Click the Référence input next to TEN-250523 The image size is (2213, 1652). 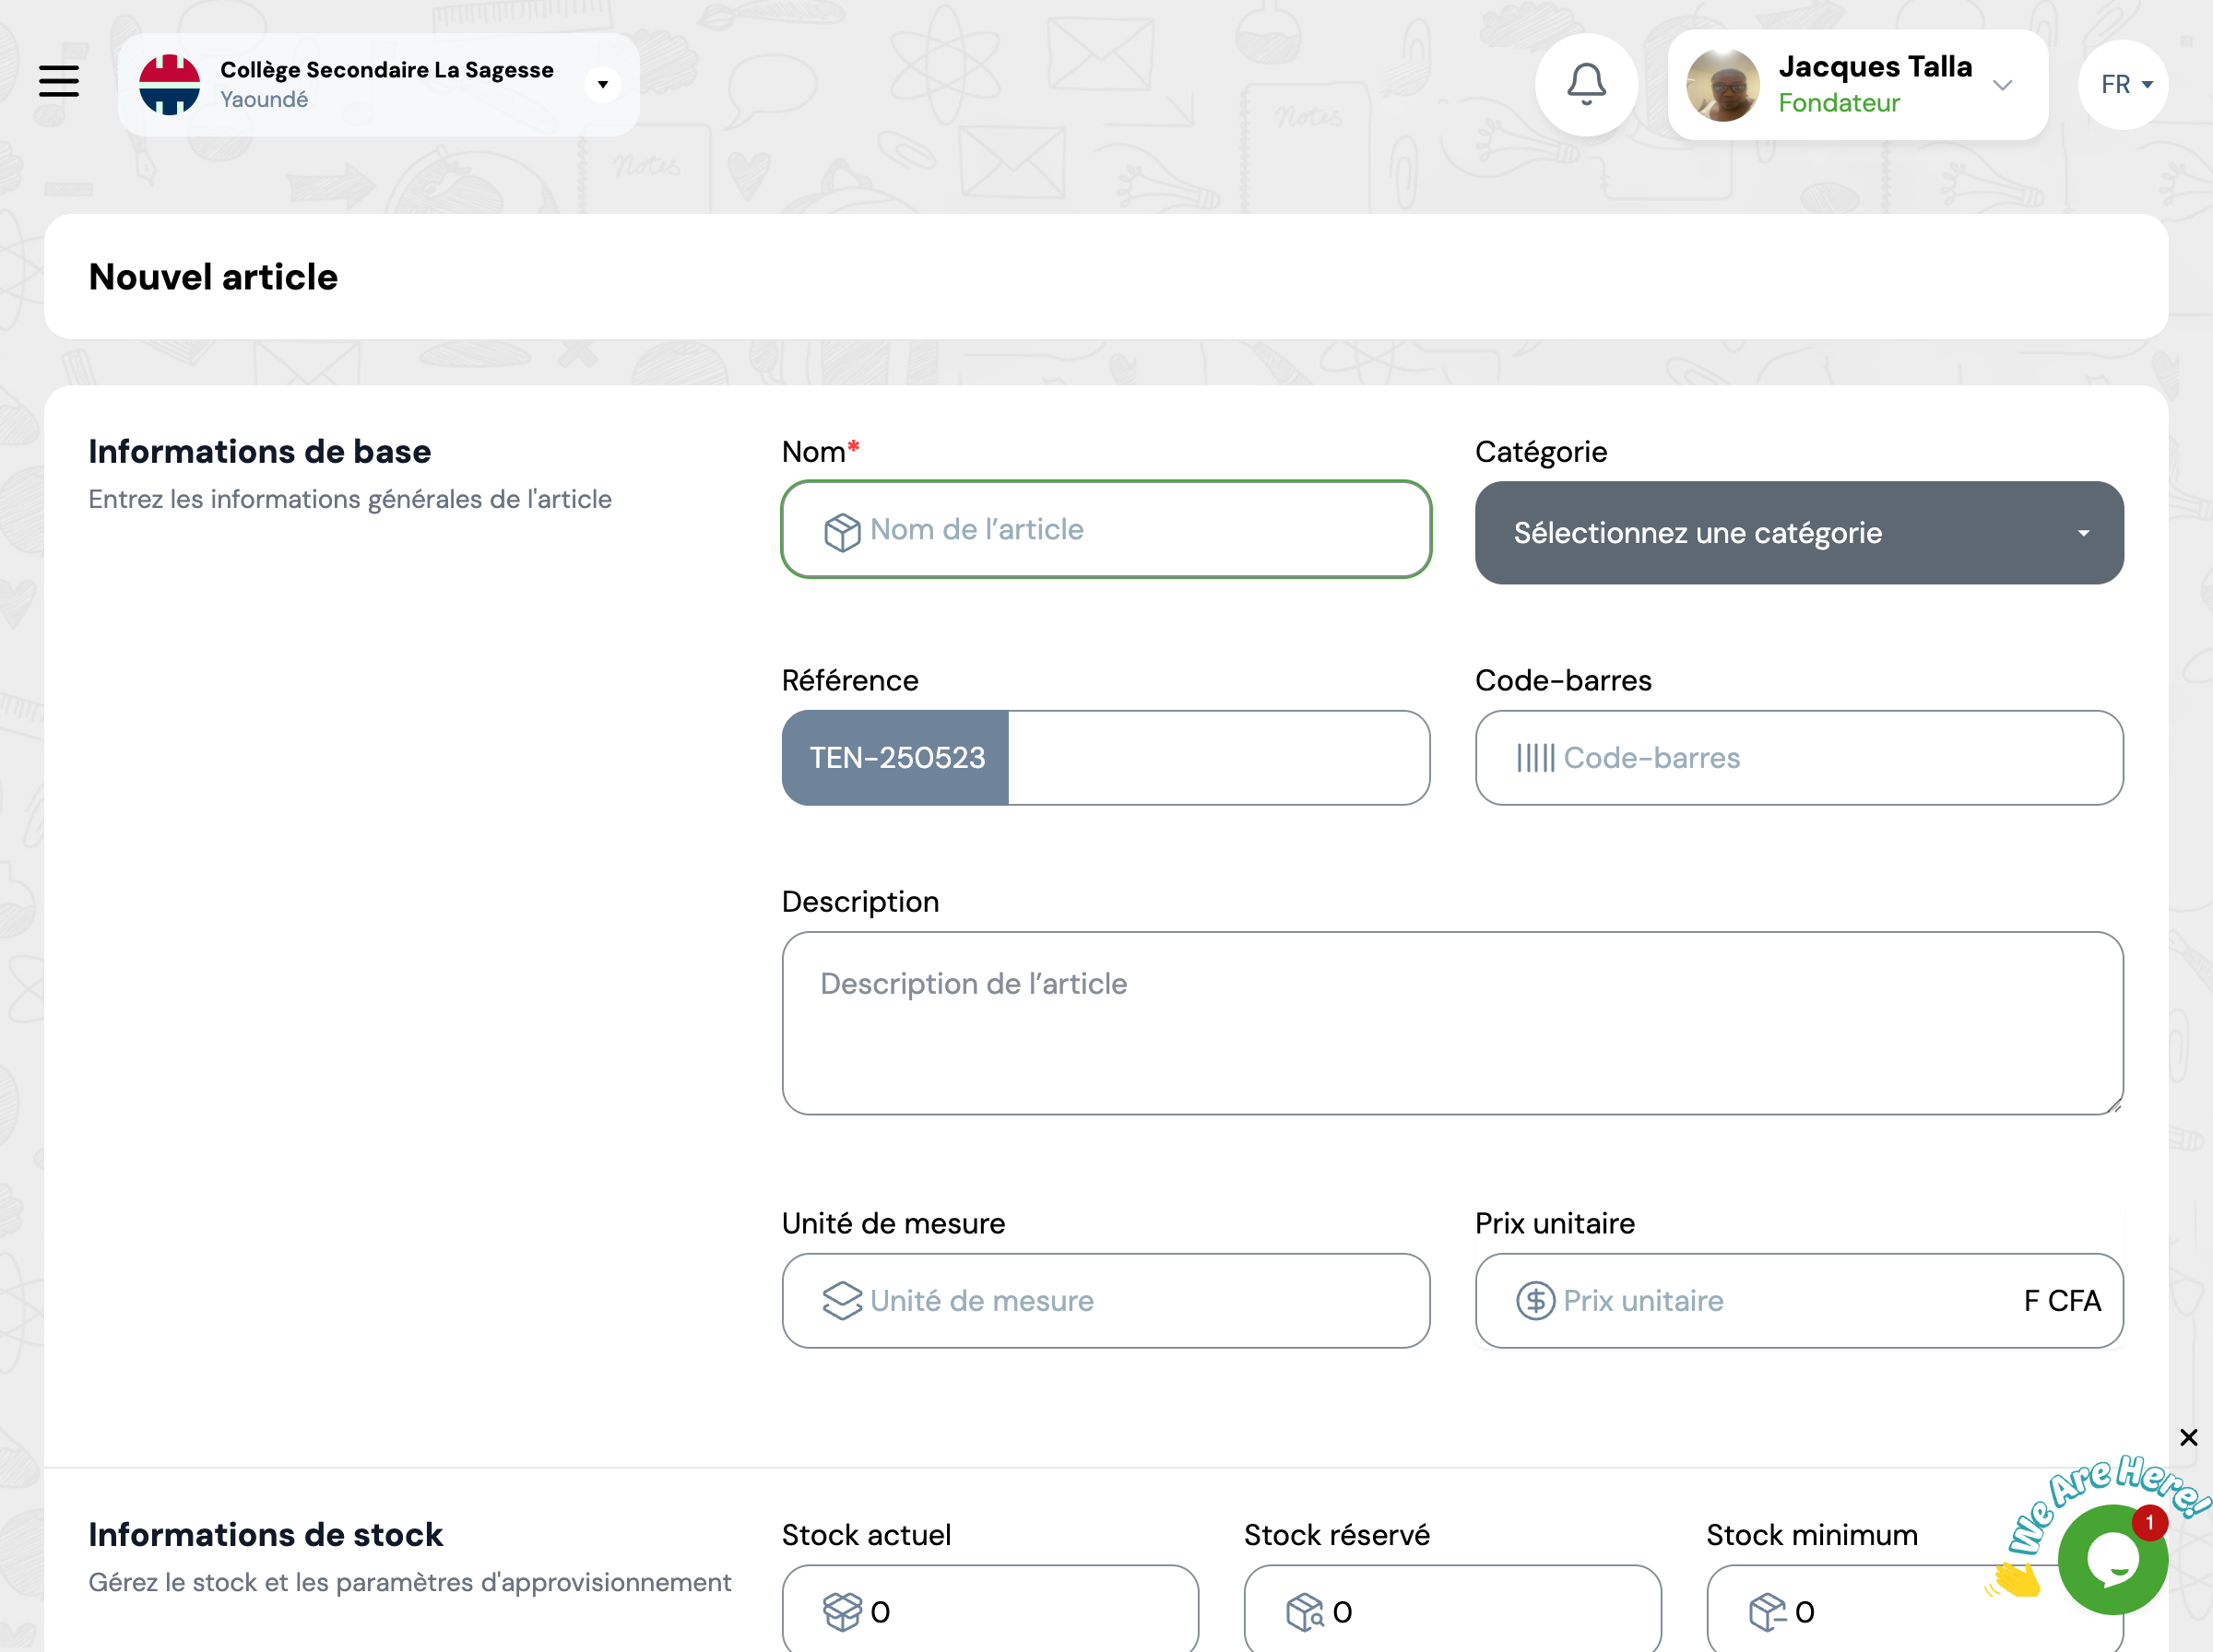(1217, 758)
